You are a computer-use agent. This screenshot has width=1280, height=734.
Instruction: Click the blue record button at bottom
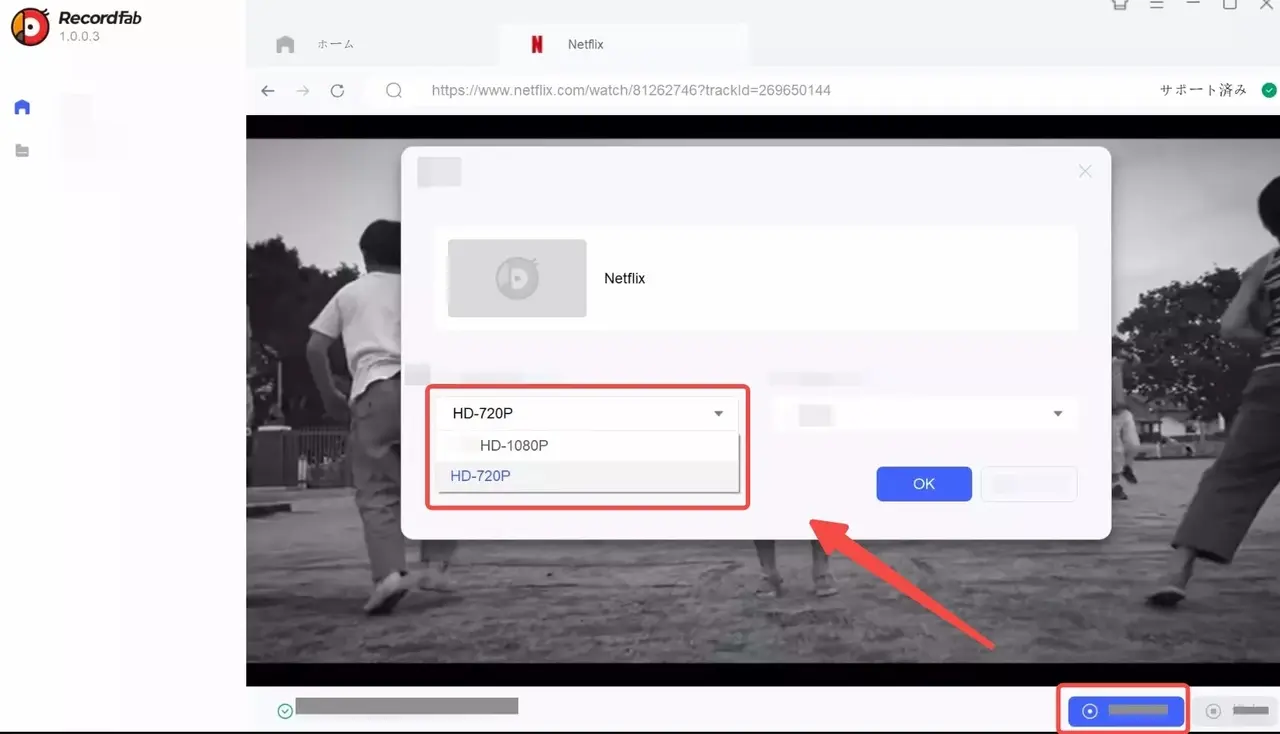click(1126, 711)
